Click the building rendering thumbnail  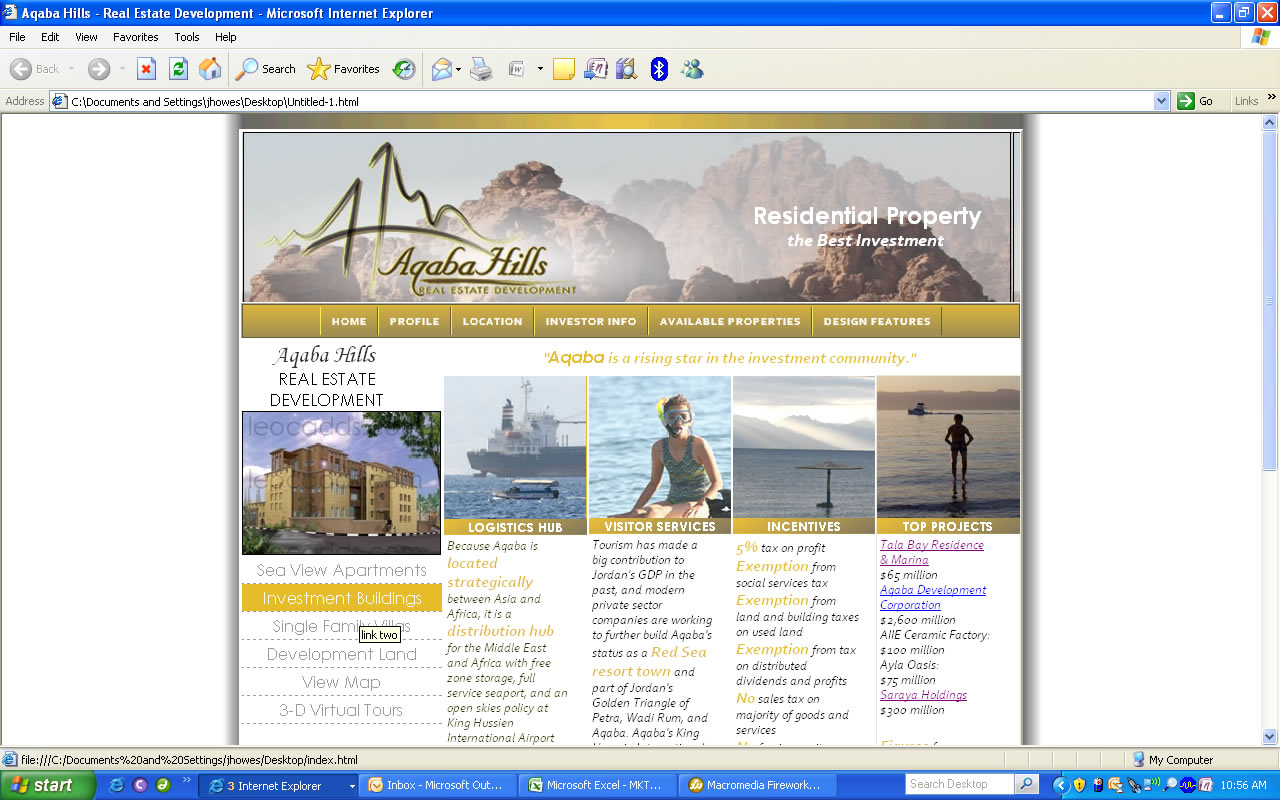[341, 483]
